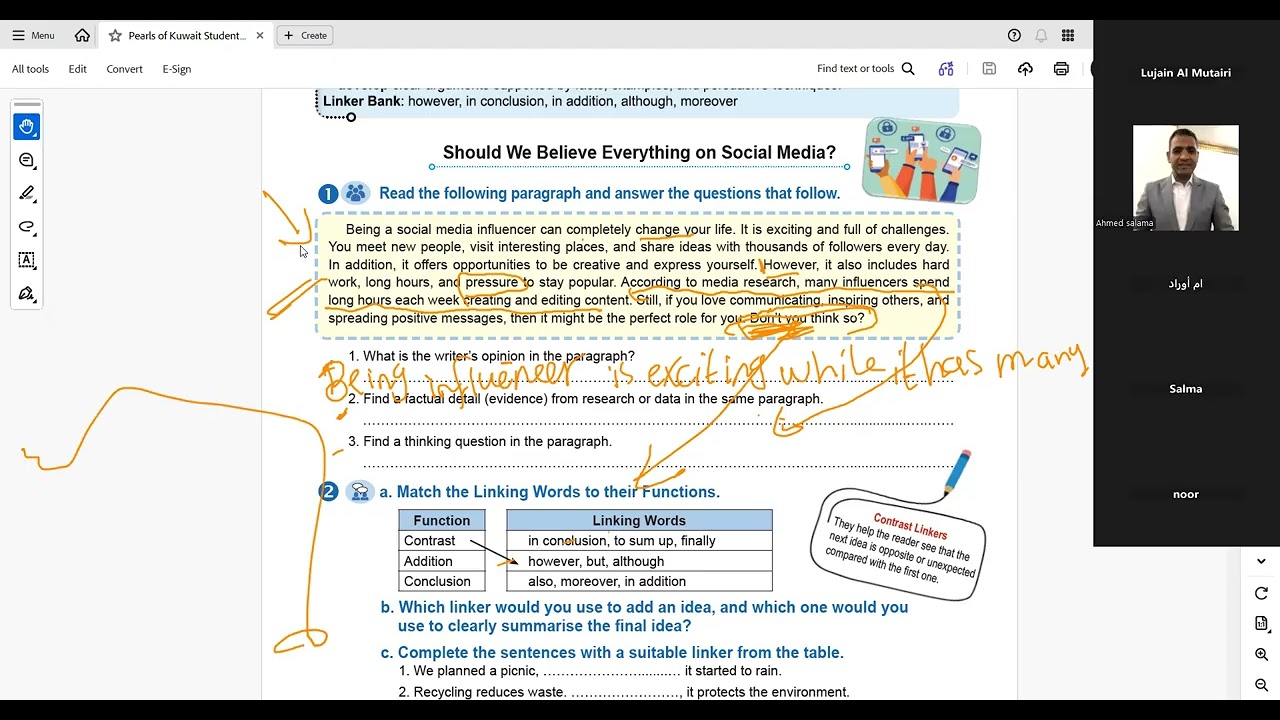Select the Add comment tool
This screenshot has width=1280, height=720.
27,160
